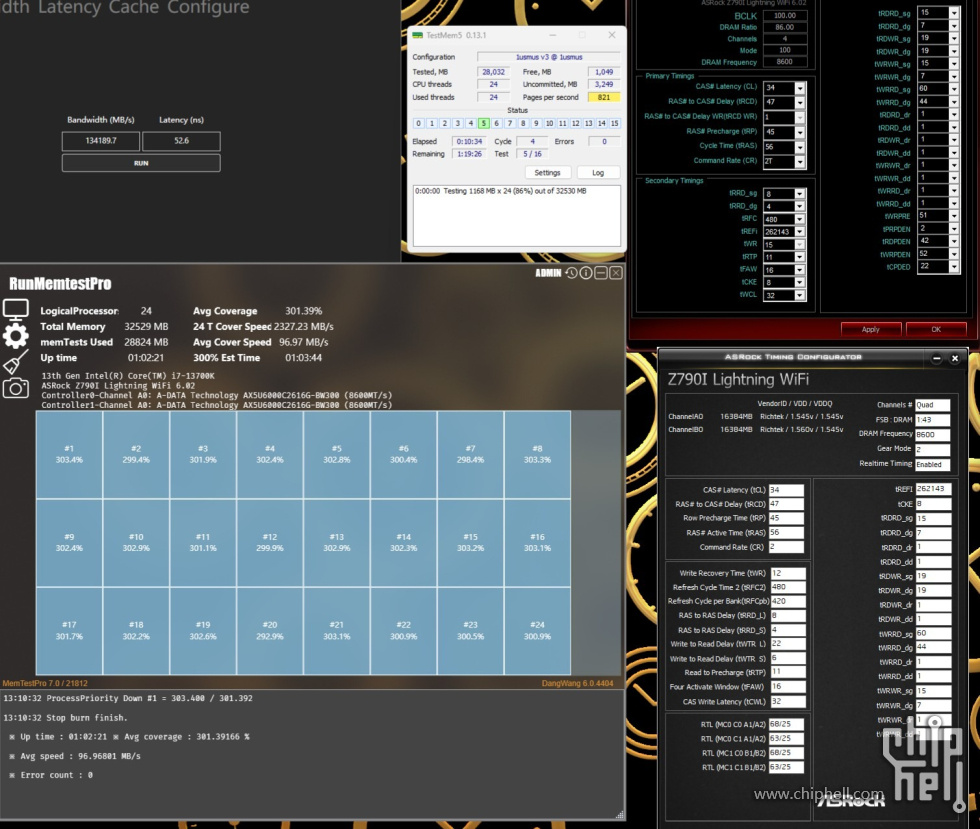Click the Settings button in TestMem5
Image resolution: width=980 pixels, height=829 pixels.
547,173
